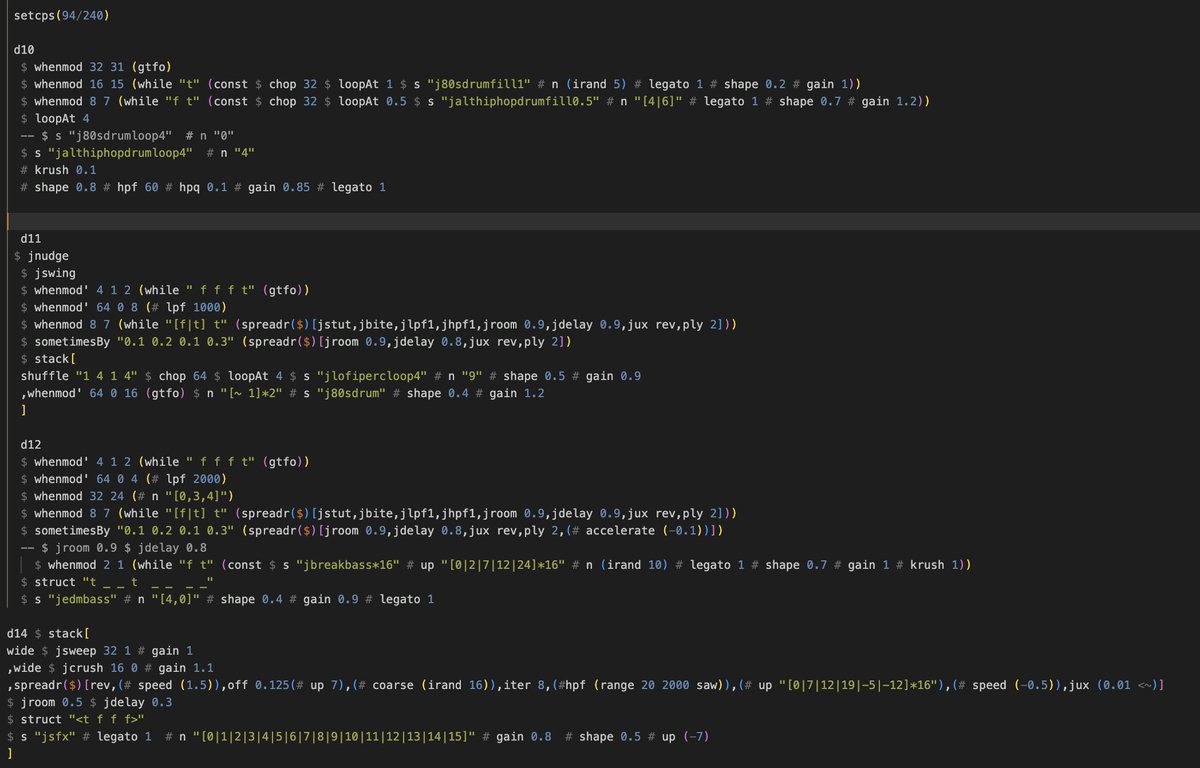Click the "gain 0.85" value

[278, 187]
